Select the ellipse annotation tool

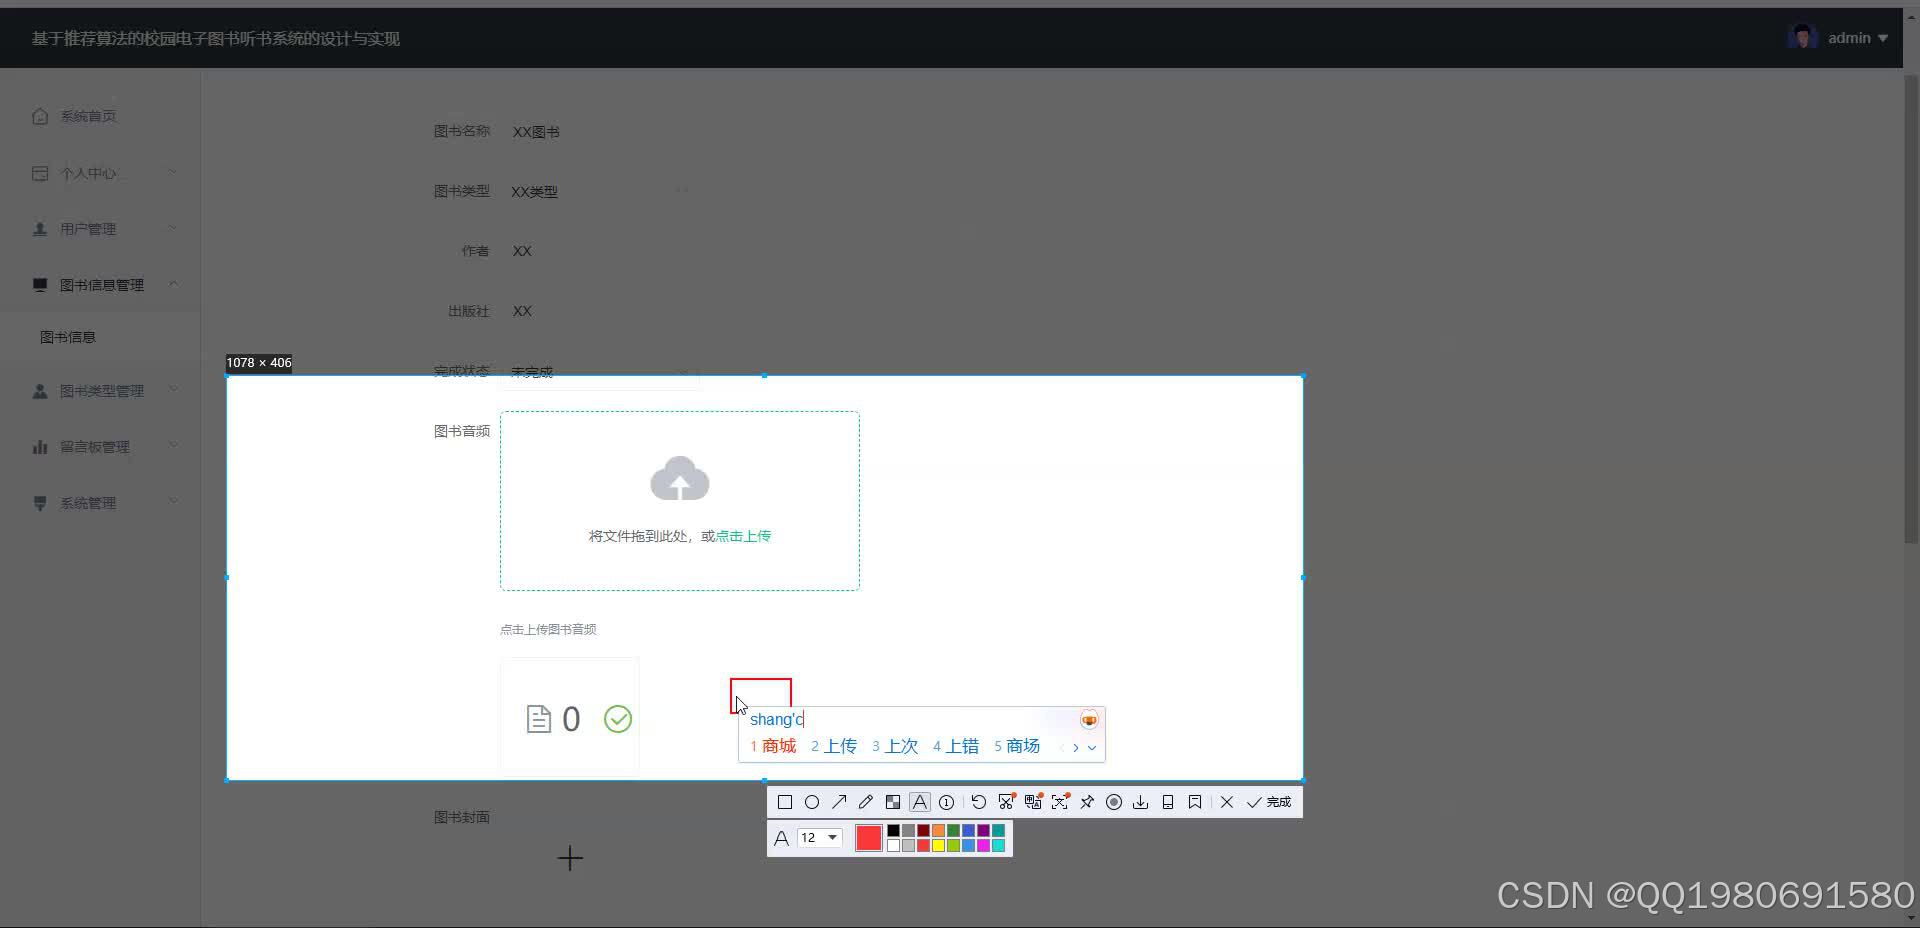pos(812,802)
